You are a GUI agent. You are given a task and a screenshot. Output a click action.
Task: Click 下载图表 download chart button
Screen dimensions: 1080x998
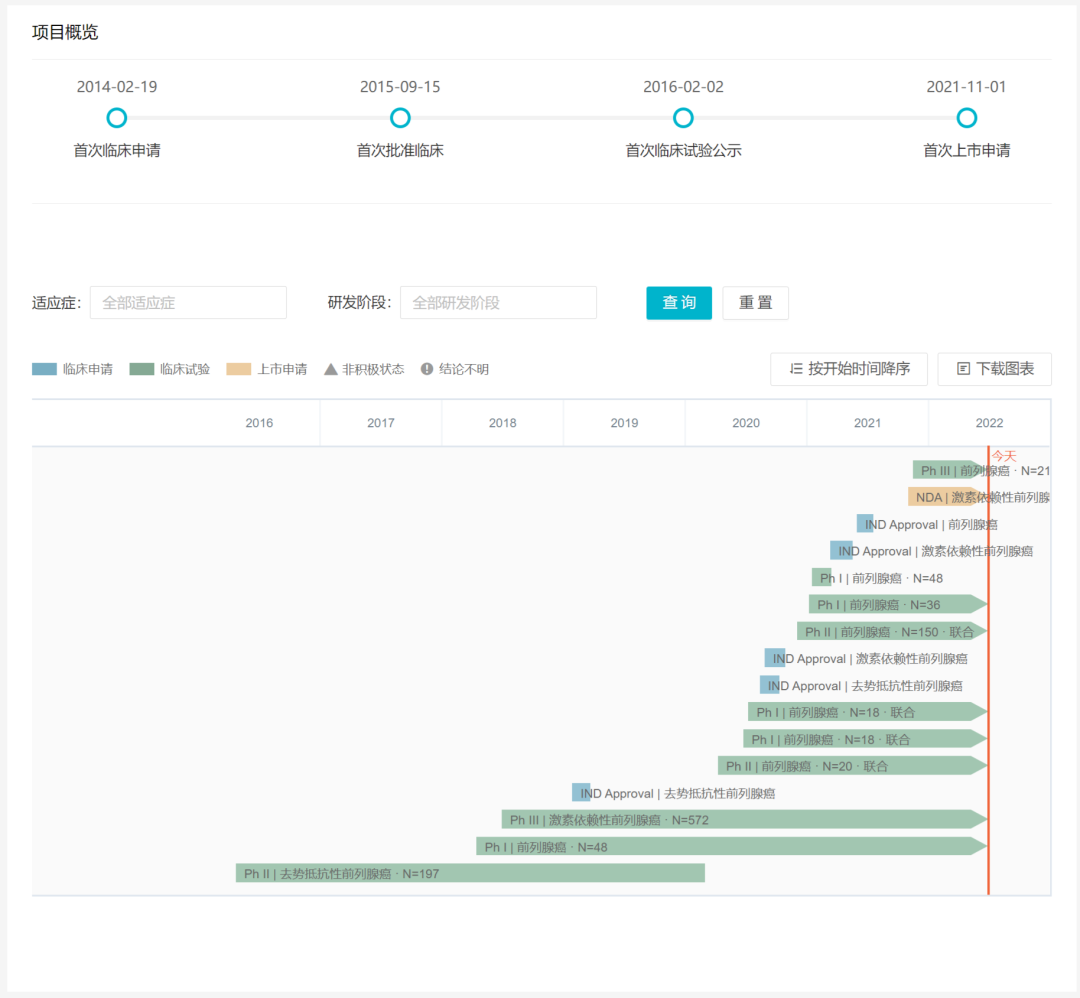click(x=995, y=368)
